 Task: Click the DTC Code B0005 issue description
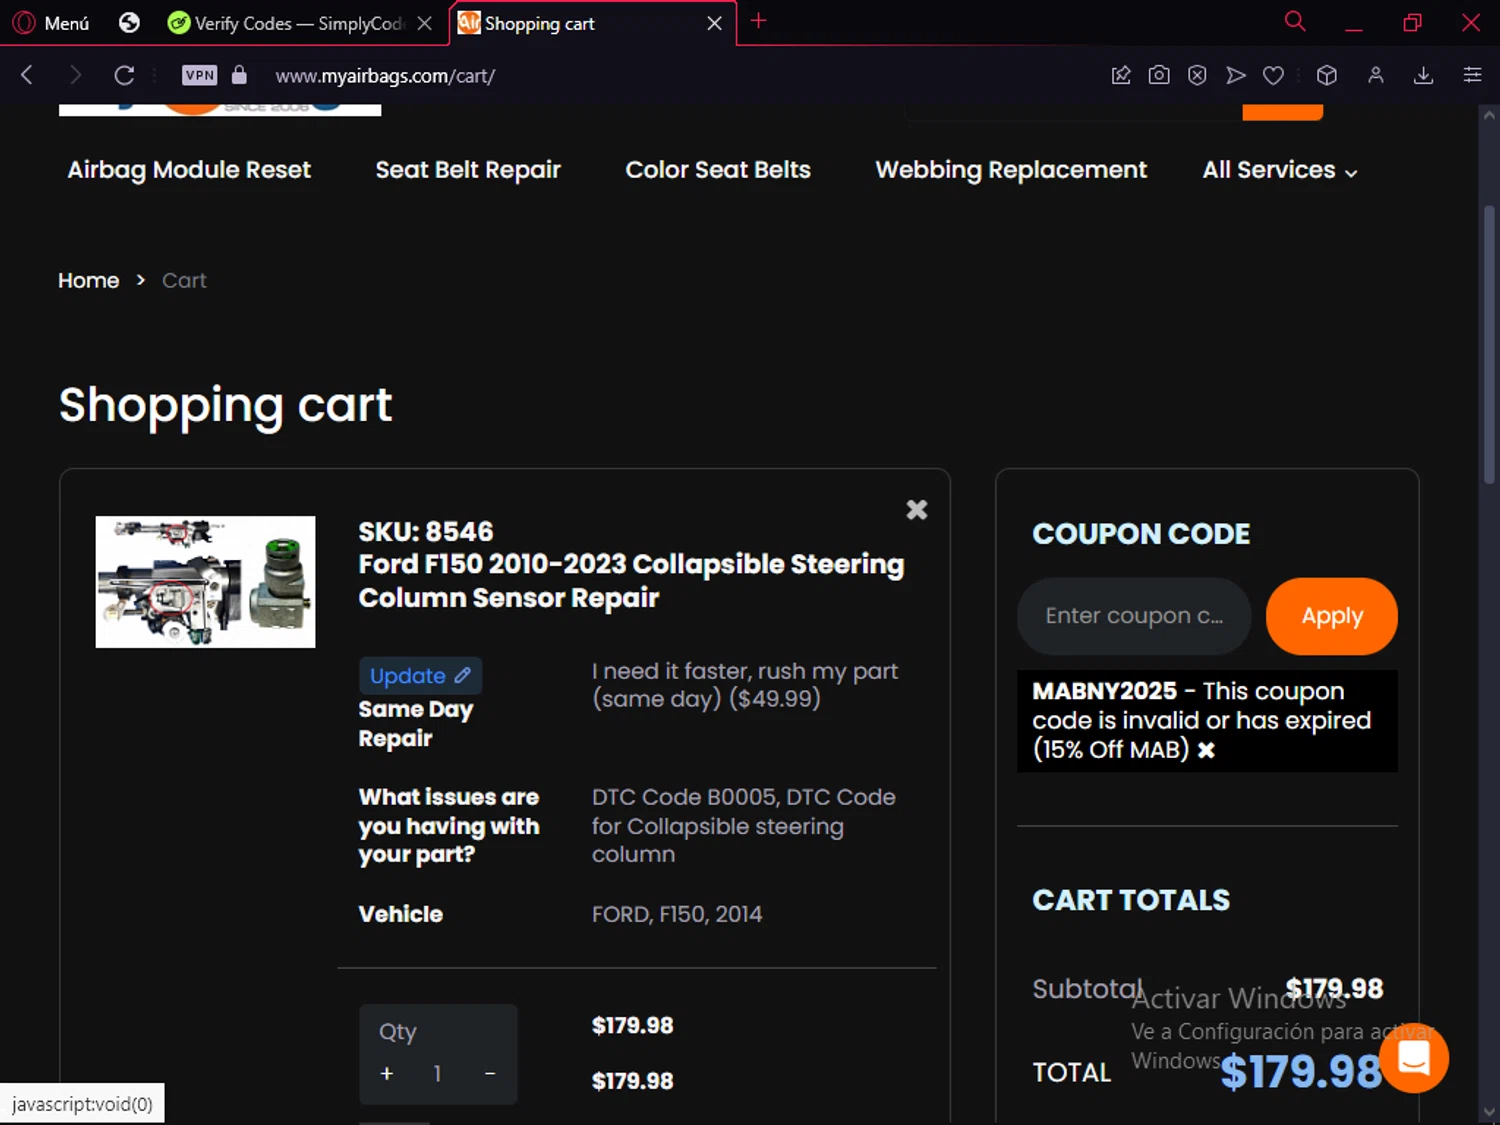(x=744, y=826)
